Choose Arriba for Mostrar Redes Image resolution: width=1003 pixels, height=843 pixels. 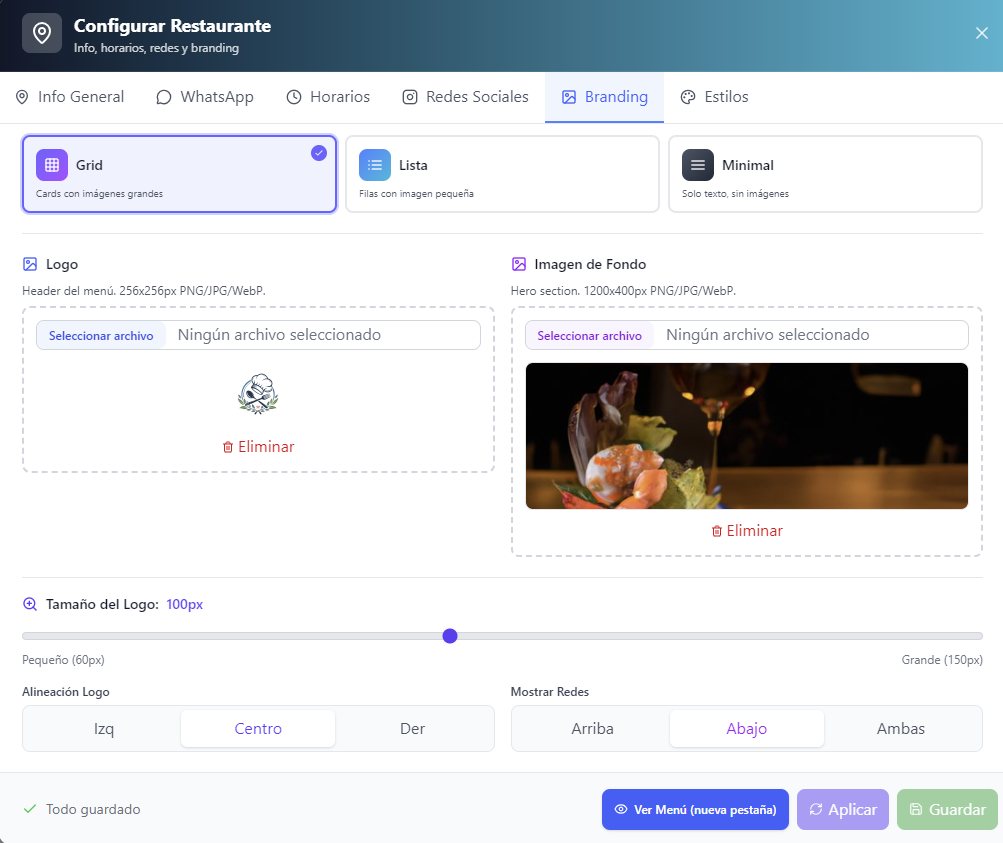(592, 728)
